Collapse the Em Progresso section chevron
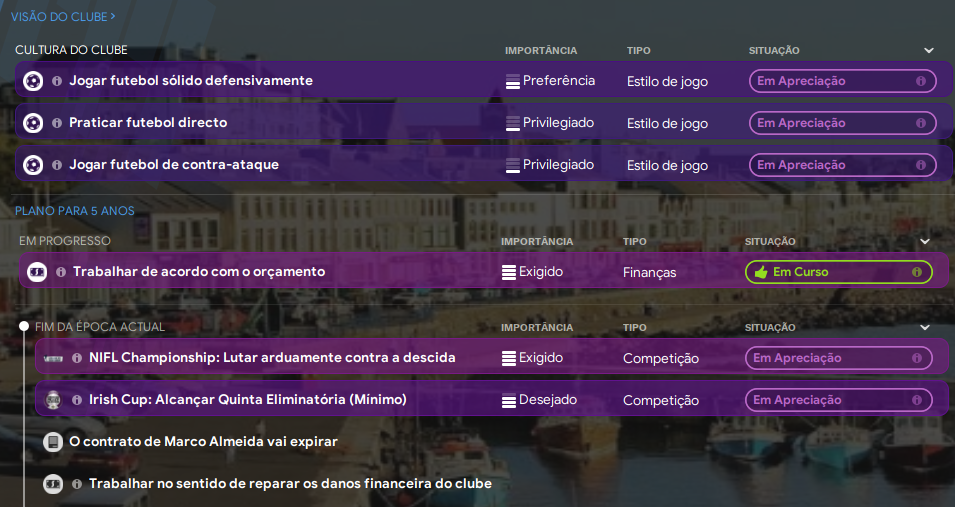The width and height of the screenshot is (955, 507). 925,242
